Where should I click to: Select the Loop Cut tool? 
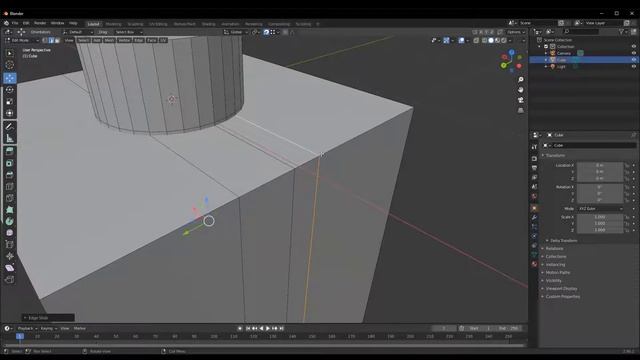9,187
